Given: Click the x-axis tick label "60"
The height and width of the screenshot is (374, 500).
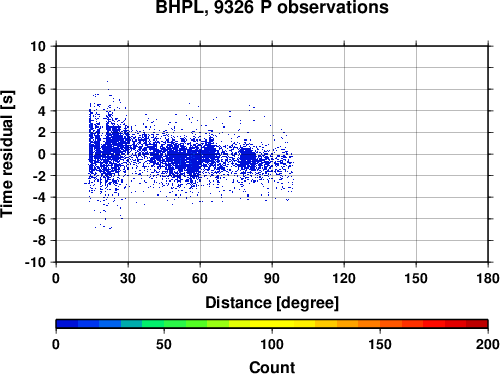Looking at the screenshot, I should pyautogui.click(x=200, y=278).
